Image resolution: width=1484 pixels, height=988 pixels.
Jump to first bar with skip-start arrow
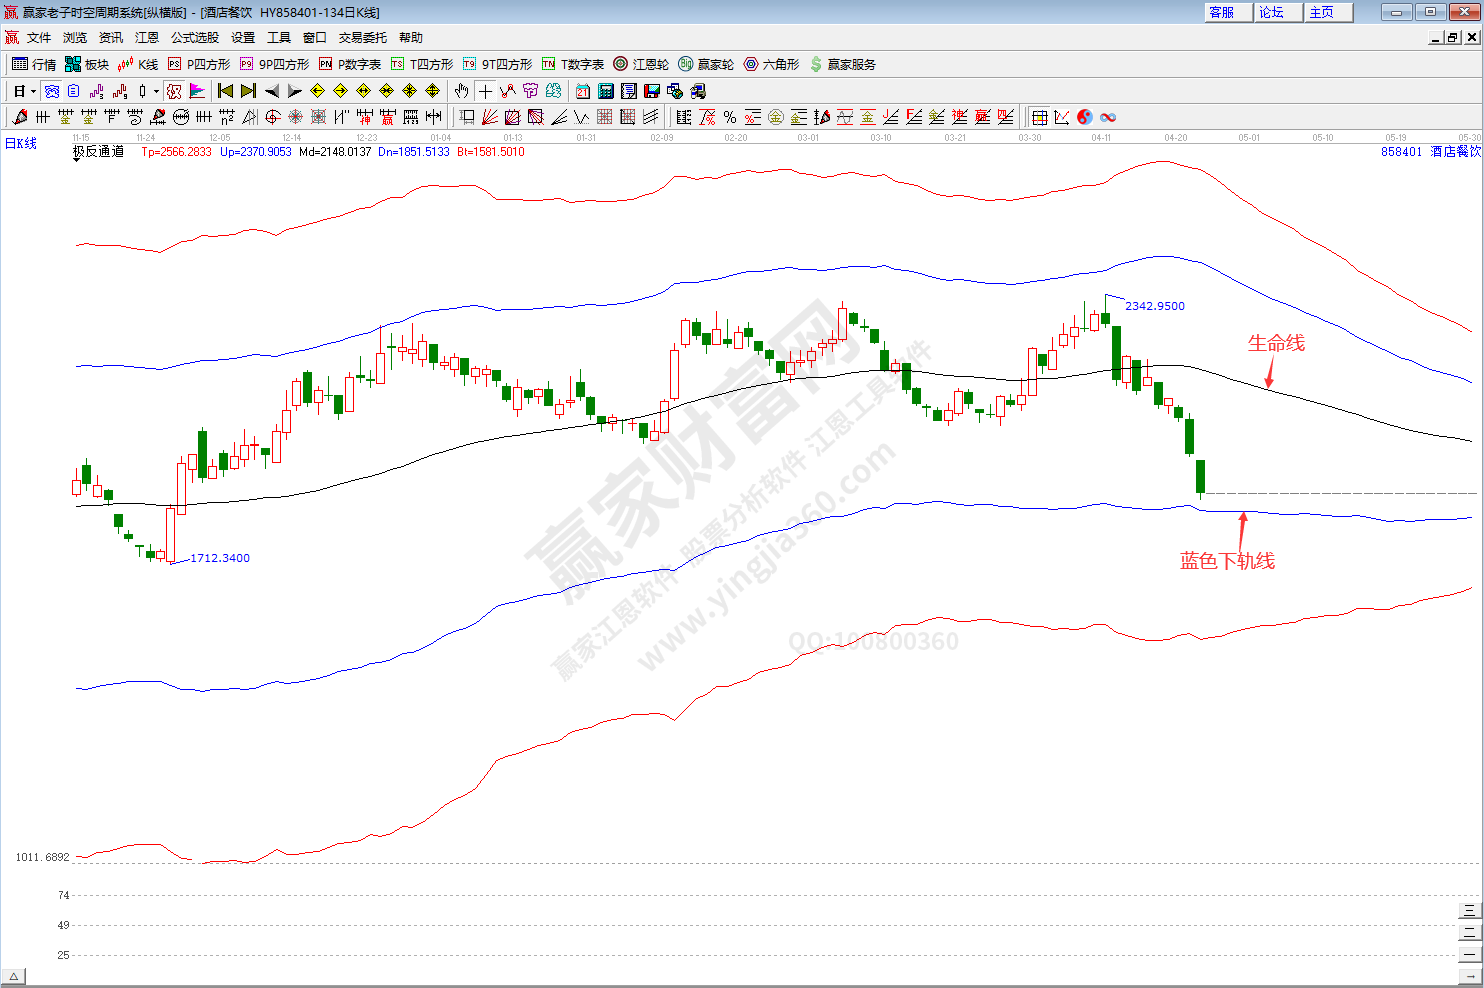[225, 91]
